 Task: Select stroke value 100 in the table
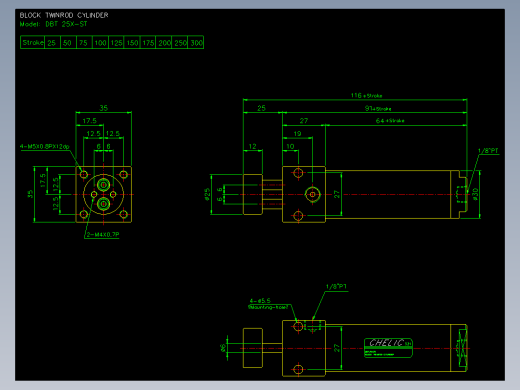point(100,43)
